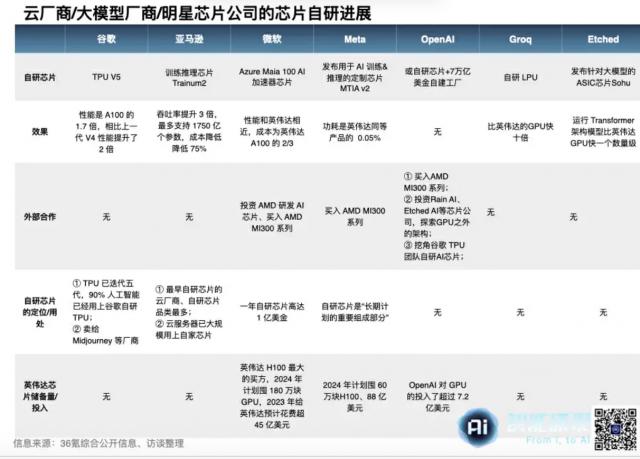Click the Groq column header
Screen dimensions: 640x459
click(x=518, y=37)
